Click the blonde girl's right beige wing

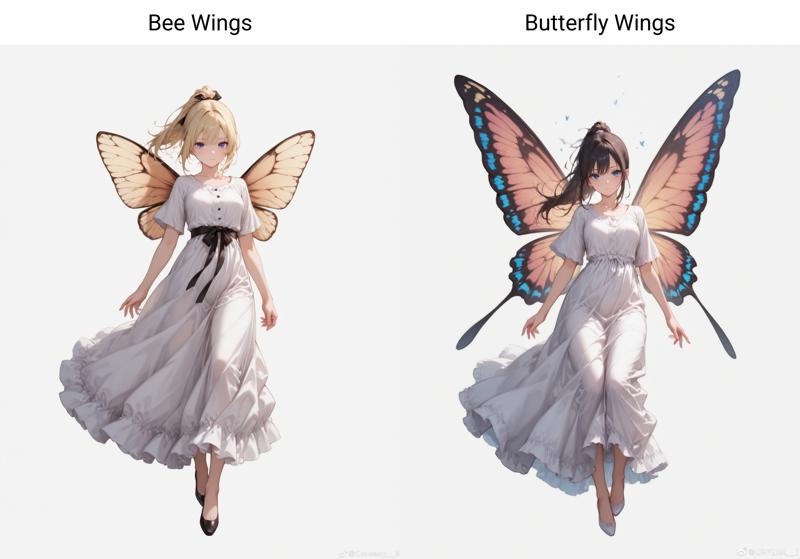(278, 181)
